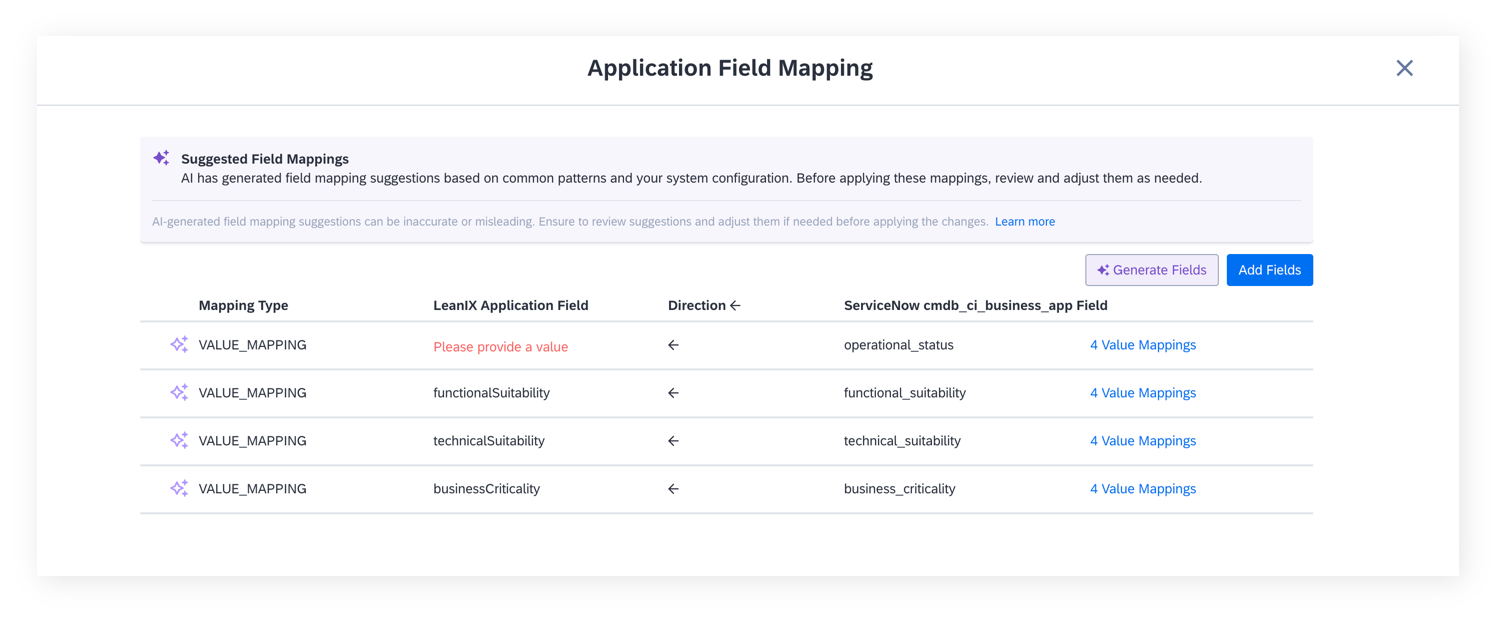Open 4 Value Mappings for technical_suitability
Image resolution: width=1504 pixels, height=622 pixels.
tap(1142, 441)
